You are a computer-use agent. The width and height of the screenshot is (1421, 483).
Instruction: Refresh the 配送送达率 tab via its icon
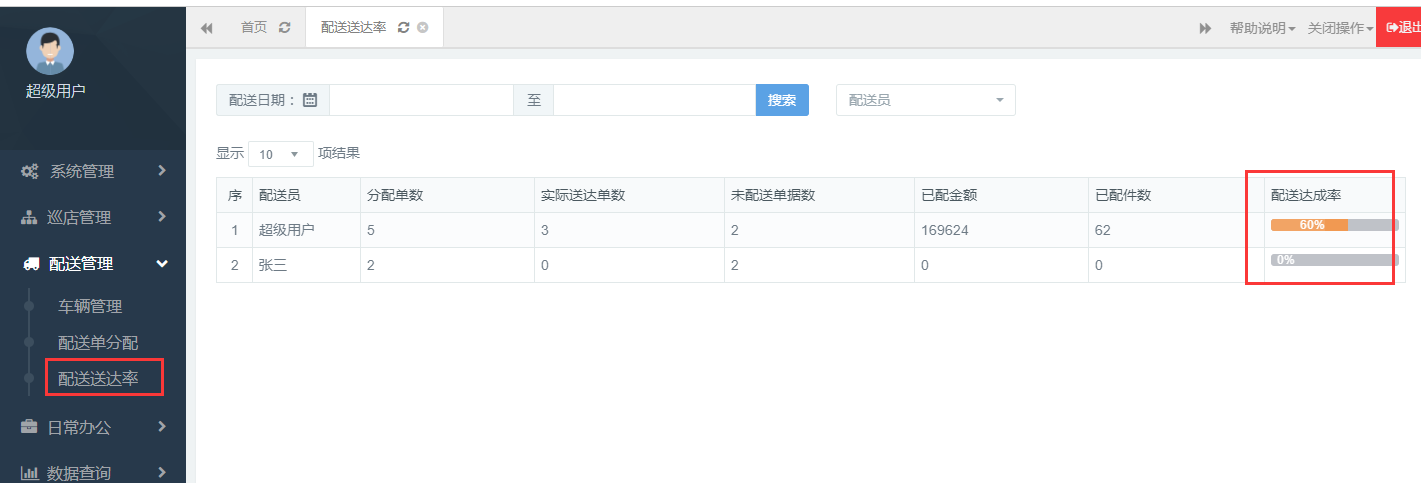(x=403, y=28)
